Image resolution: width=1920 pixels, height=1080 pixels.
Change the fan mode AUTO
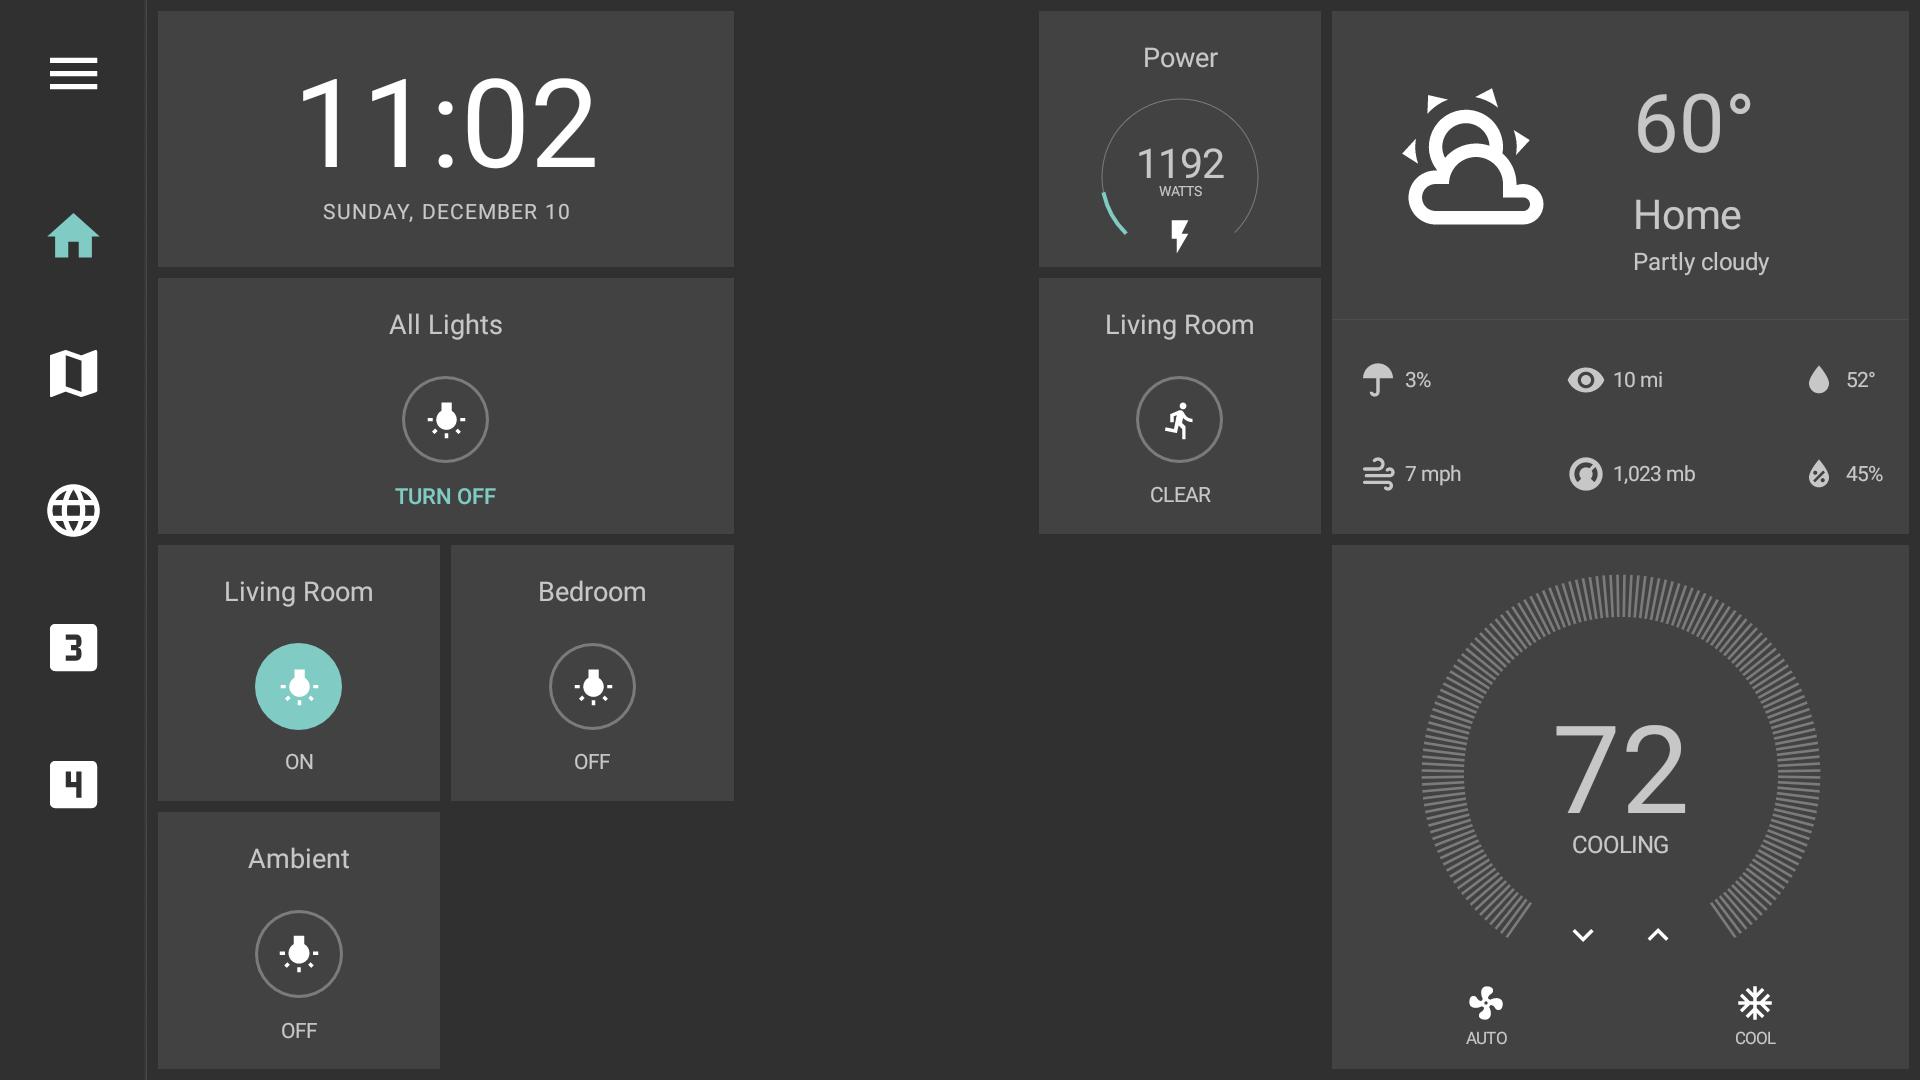click(x=1486, y=1015)
